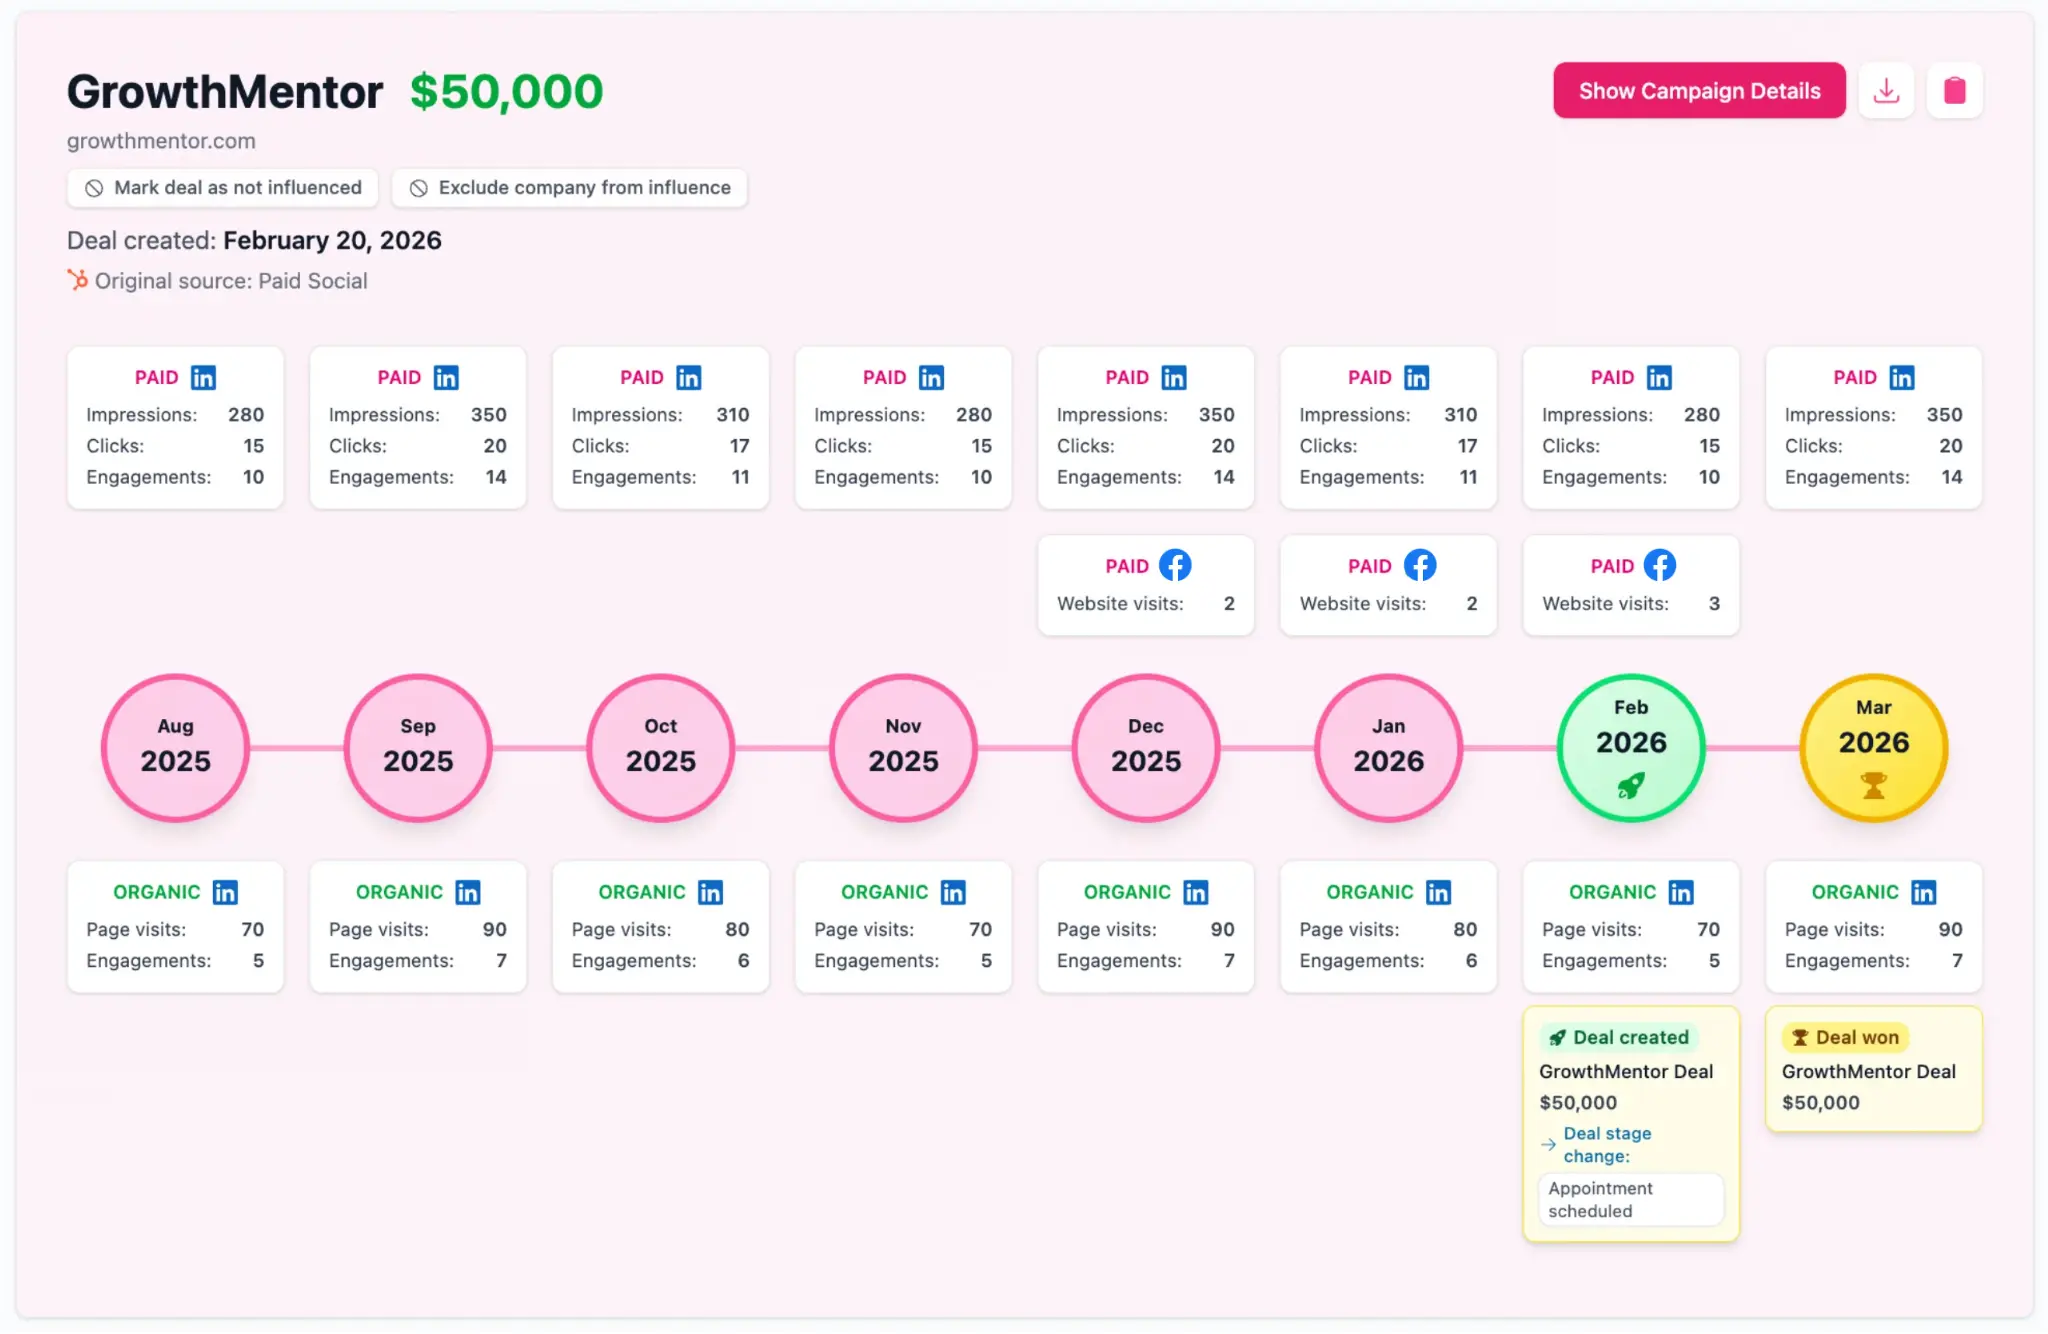Click LinkedIn icon in Feb 2026 paid card
Viewport: 2048px width, 1334px height.
pyautogui.click(x=1659, y=377)
